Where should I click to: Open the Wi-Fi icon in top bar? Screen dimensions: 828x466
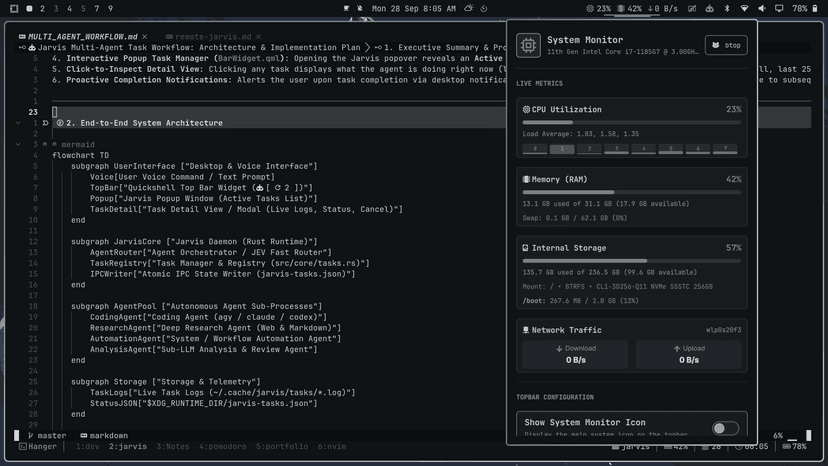click(x=744, y=8)
